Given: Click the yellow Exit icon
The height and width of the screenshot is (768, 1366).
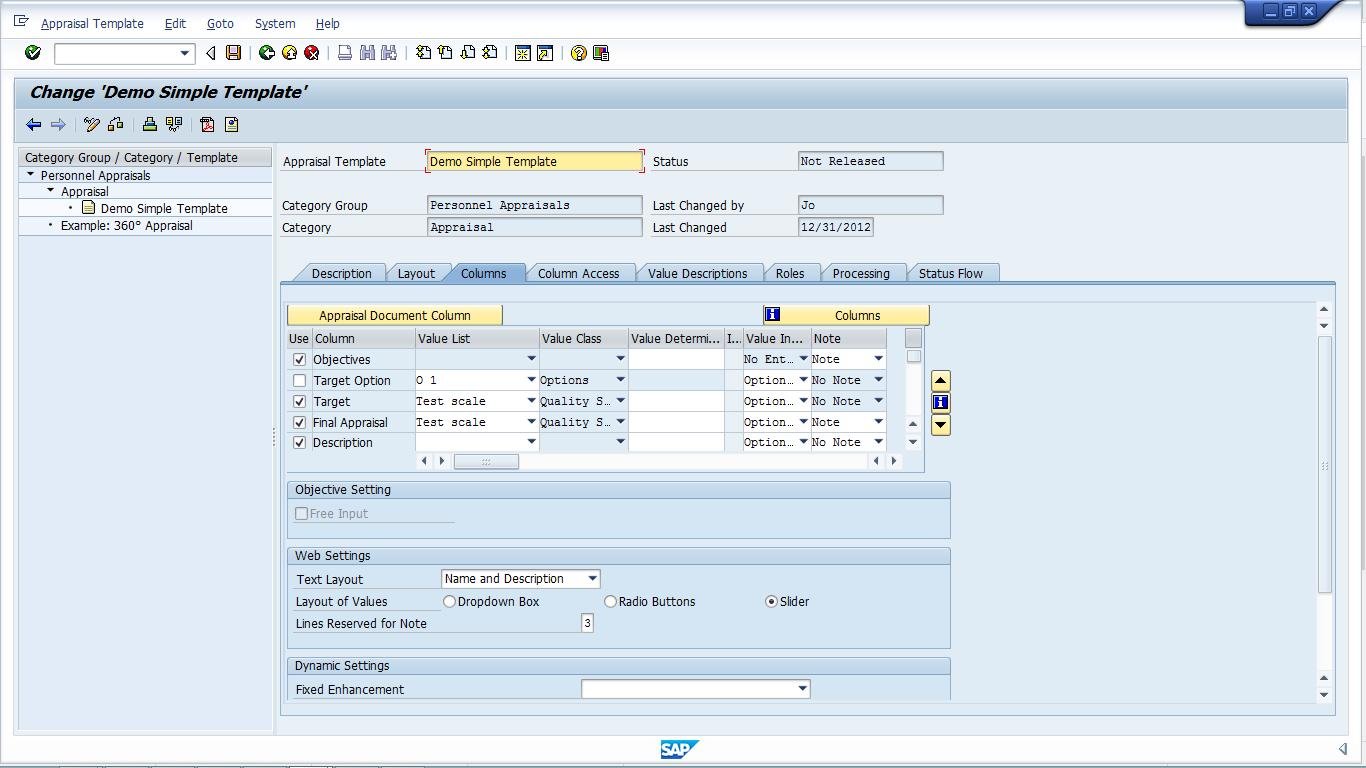Looking at the screenshot, I should click(289, 53).
